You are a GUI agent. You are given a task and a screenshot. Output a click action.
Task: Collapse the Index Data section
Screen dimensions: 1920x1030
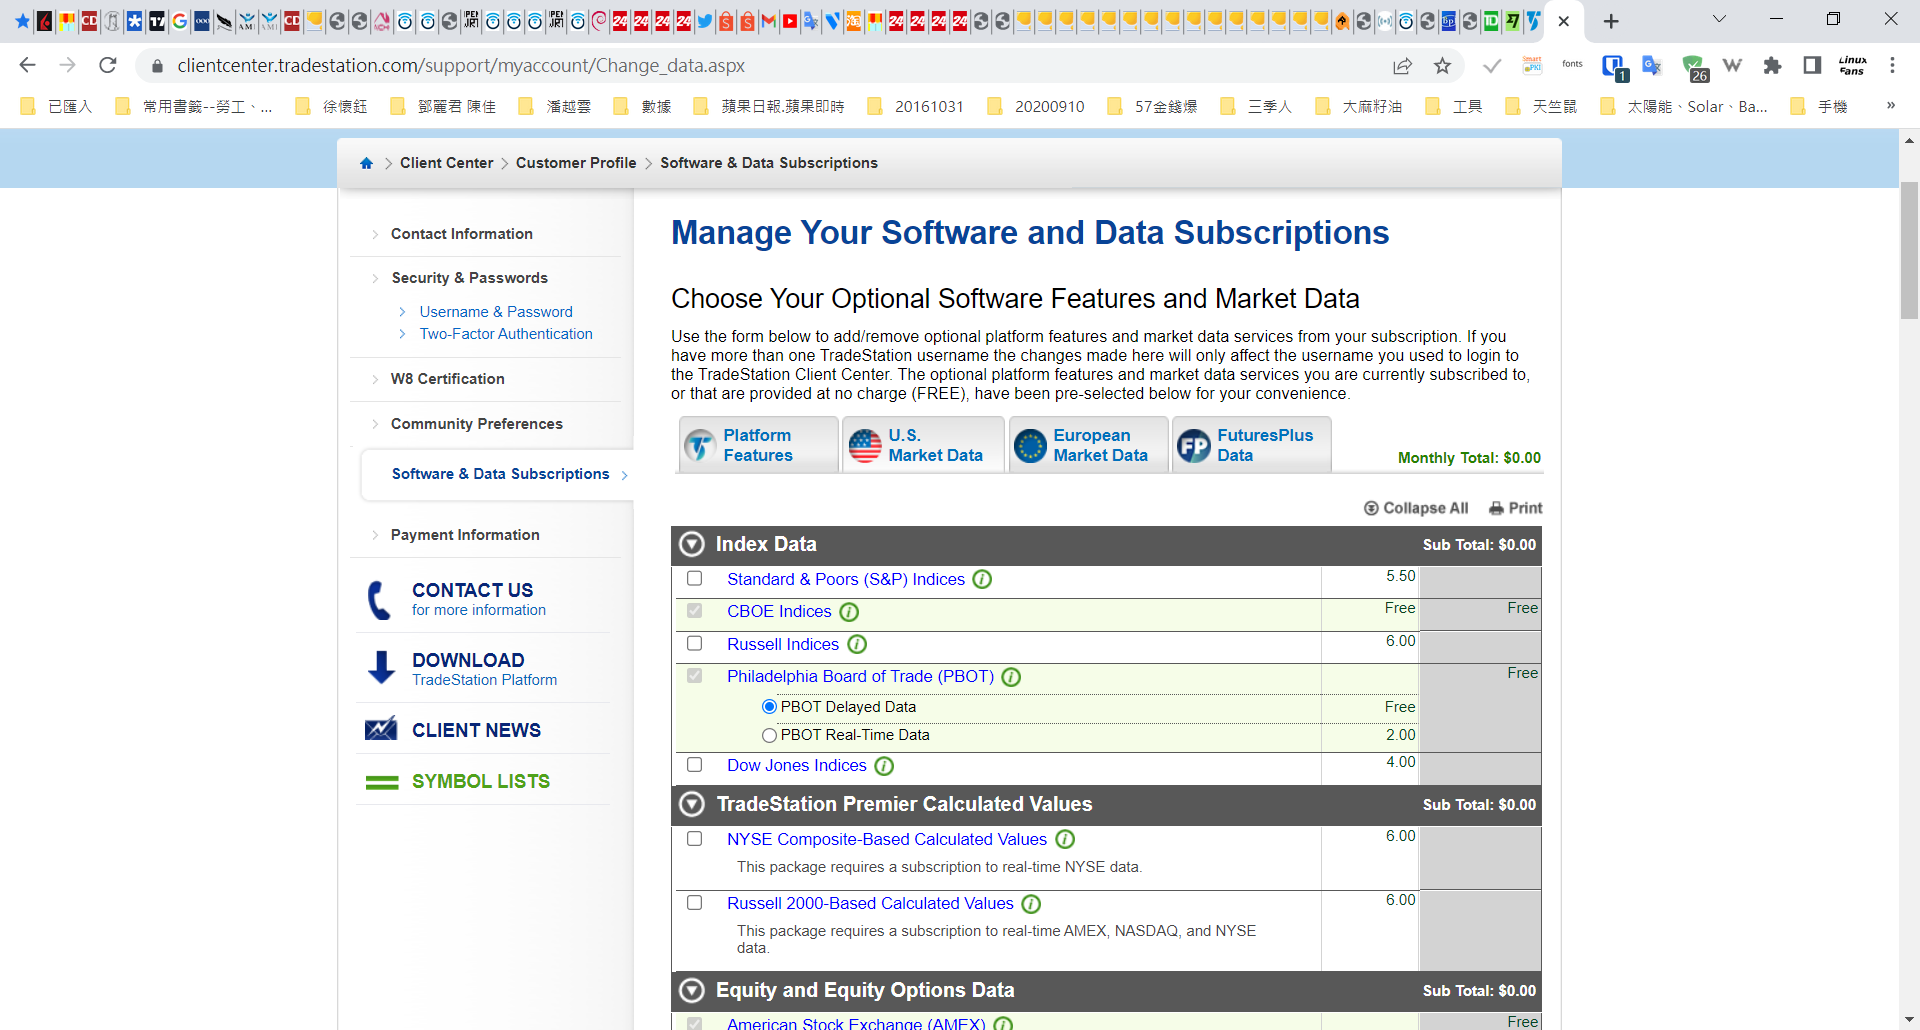[x=692, y=544]
